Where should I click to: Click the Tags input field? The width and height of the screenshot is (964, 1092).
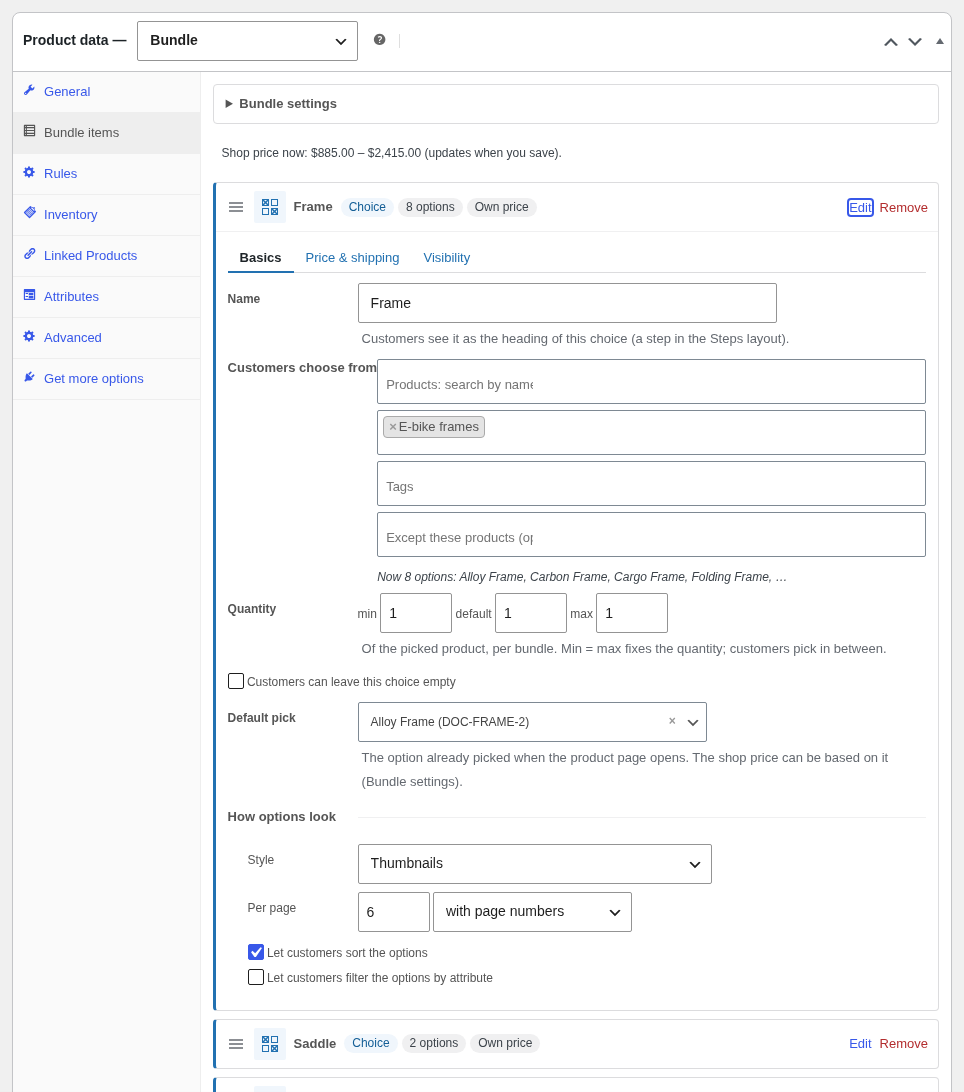coord(651,483)
